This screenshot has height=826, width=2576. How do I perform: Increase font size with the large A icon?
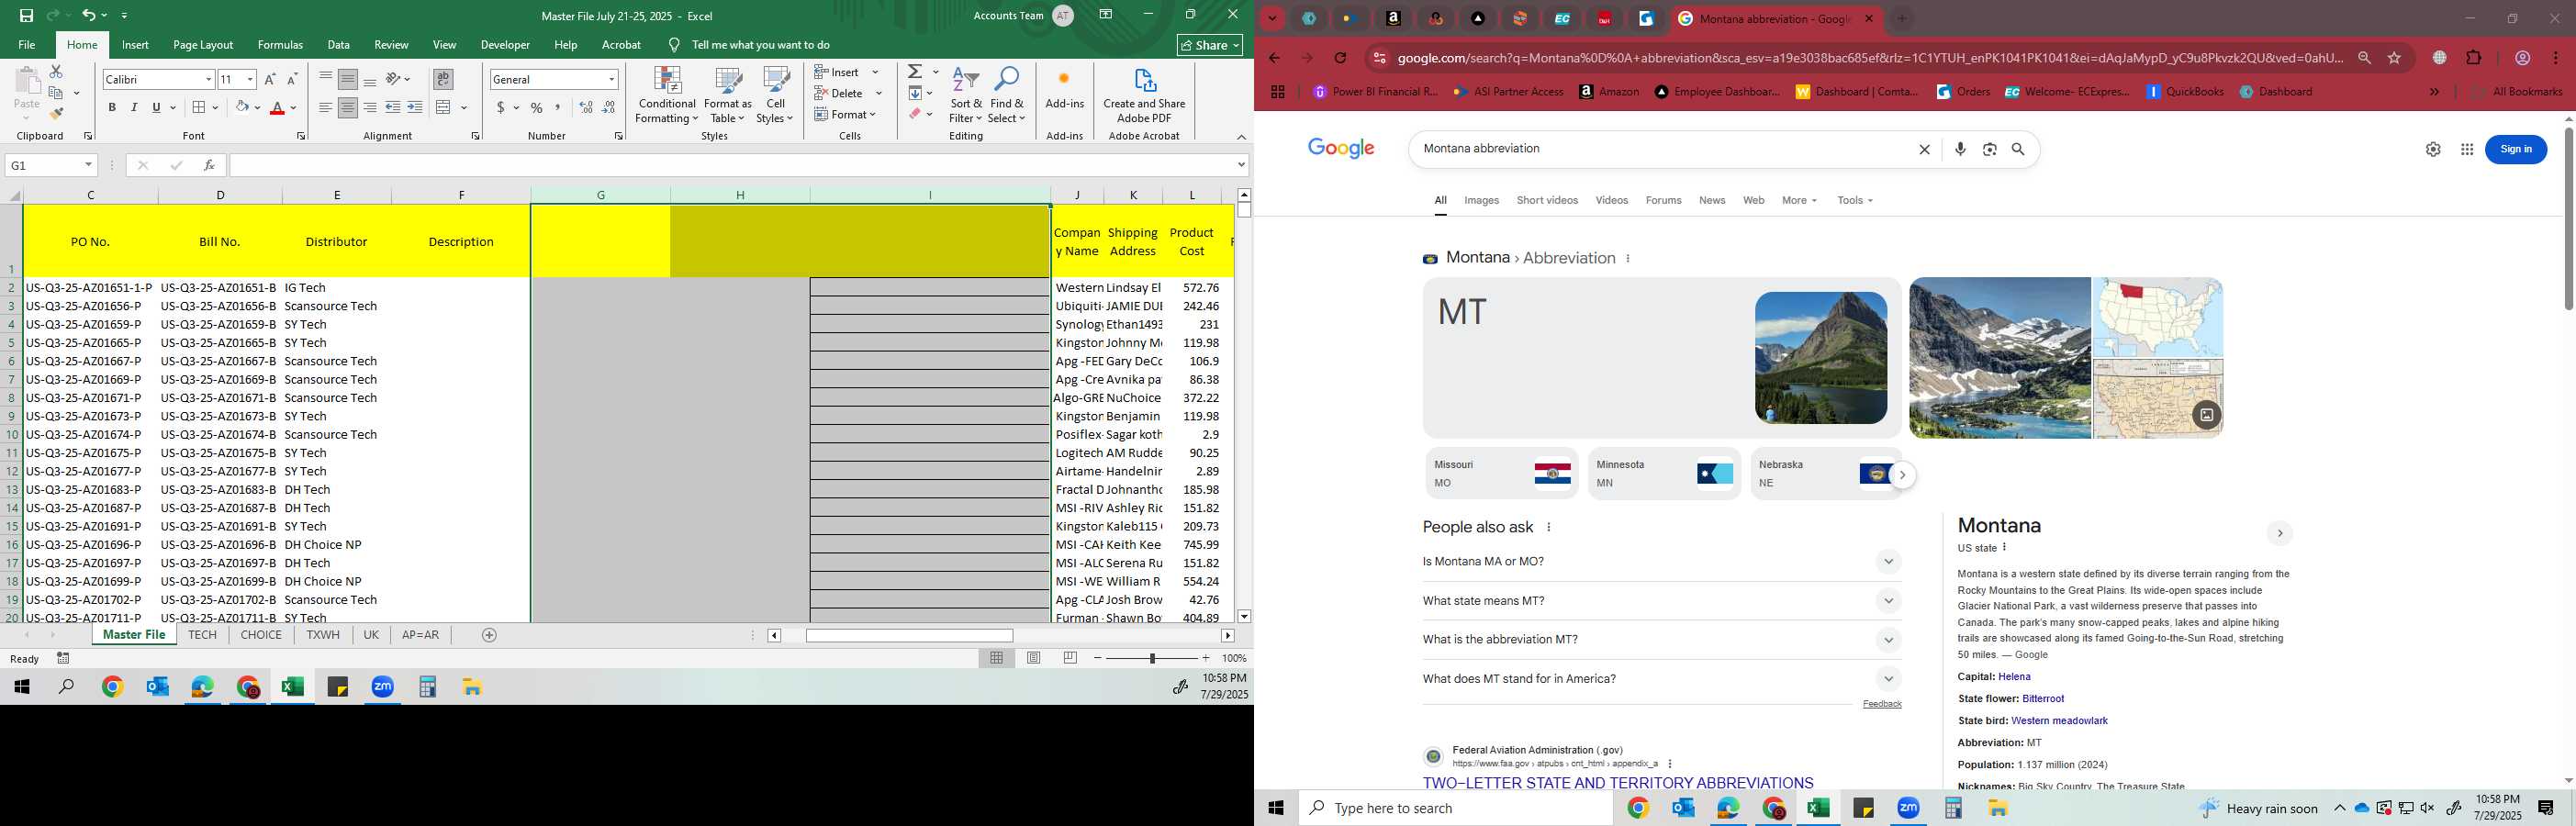(x=270, y=79)
